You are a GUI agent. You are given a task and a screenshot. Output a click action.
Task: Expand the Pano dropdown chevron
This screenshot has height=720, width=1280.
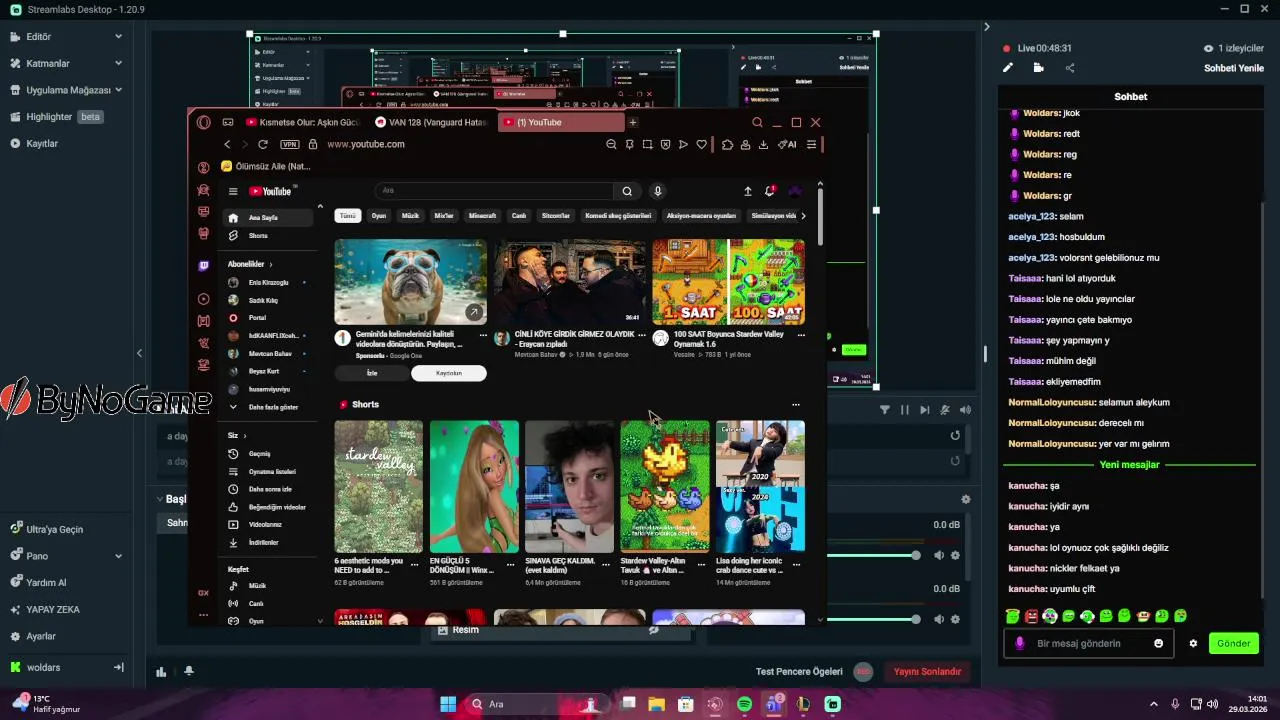[x=118, y=556]
